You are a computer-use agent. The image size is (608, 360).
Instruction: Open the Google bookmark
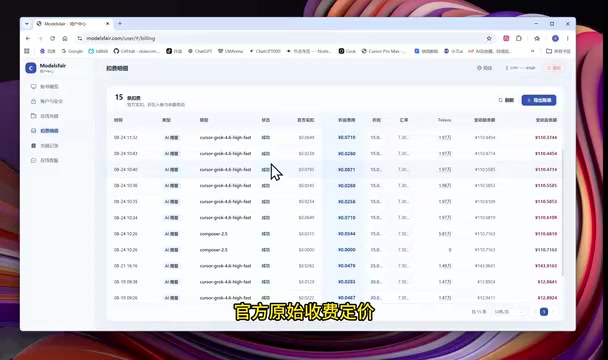pos(72,51)
